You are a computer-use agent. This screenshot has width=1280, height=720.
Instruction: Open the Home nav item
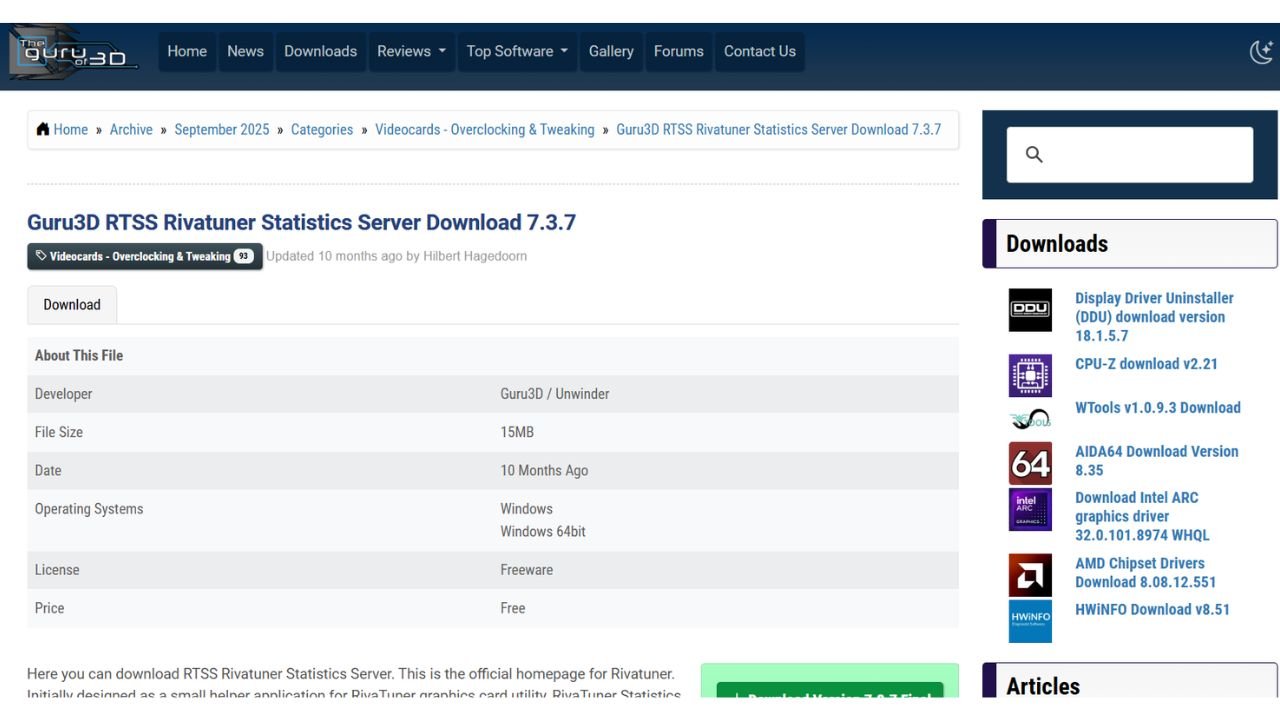click(187, 51)
